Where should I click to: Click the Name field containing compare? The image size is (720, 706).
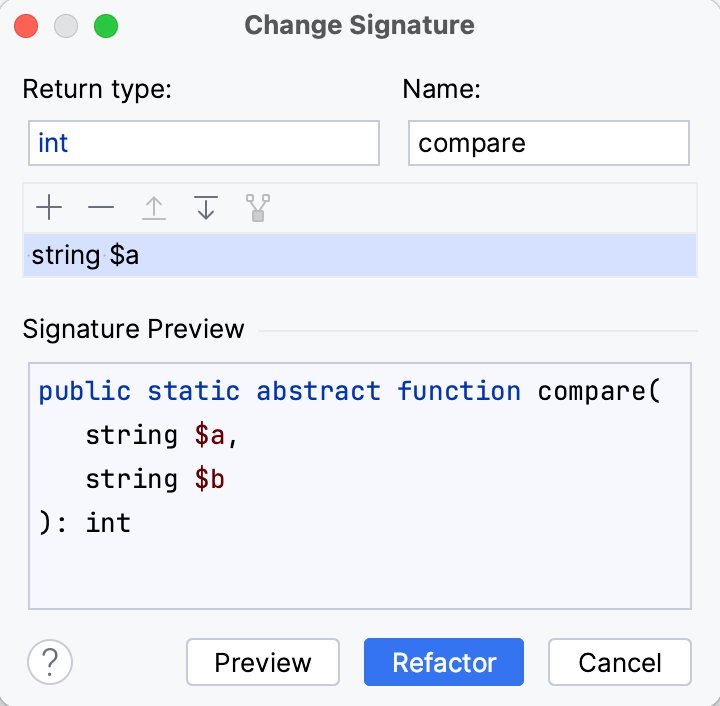548,143
